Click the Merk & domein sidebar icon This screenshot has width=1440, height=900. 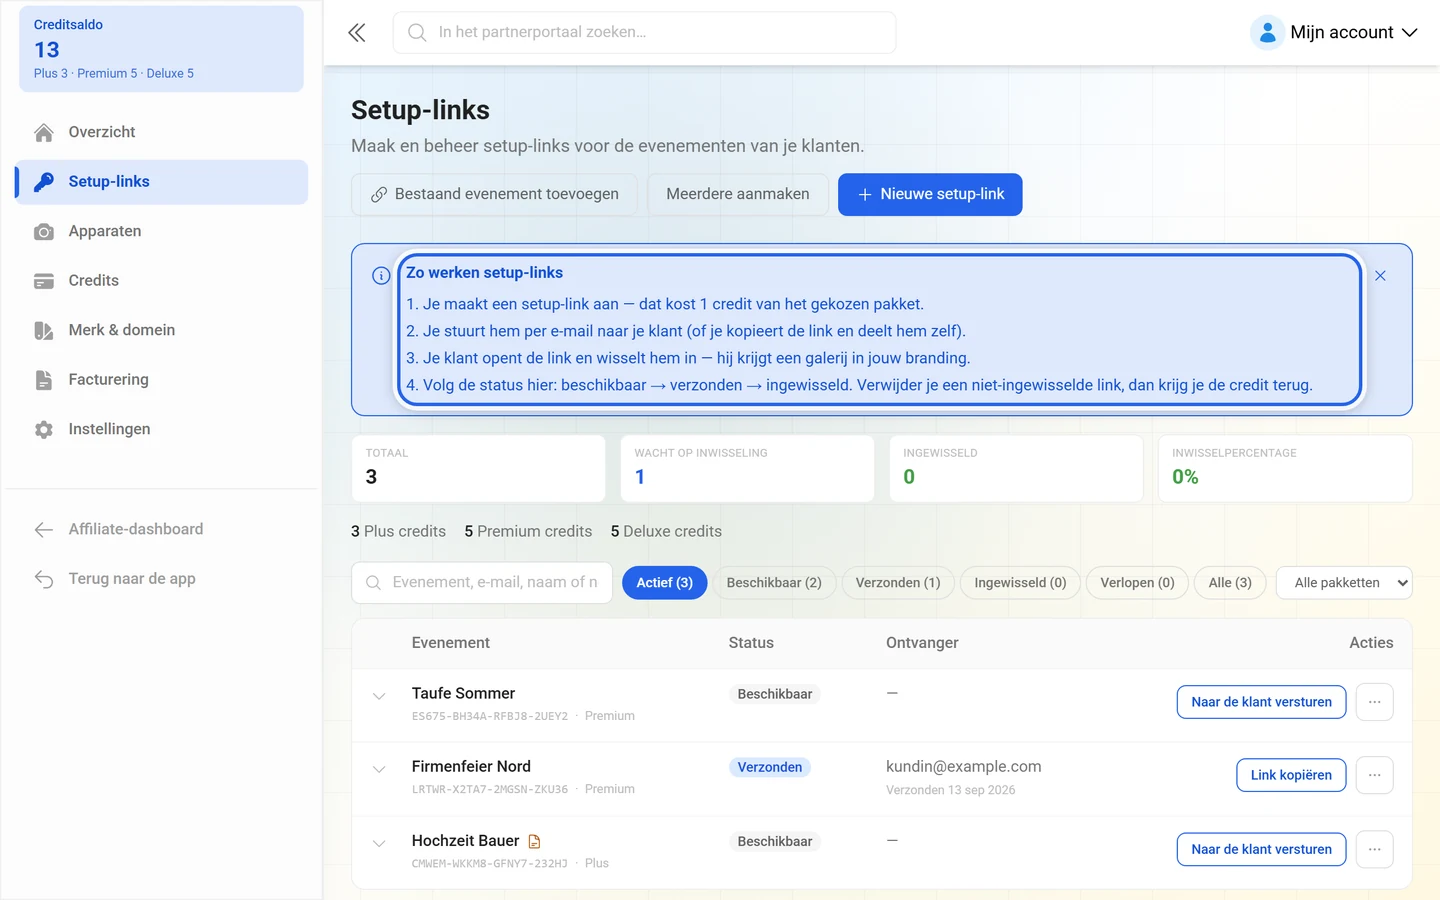click(44, 331)
